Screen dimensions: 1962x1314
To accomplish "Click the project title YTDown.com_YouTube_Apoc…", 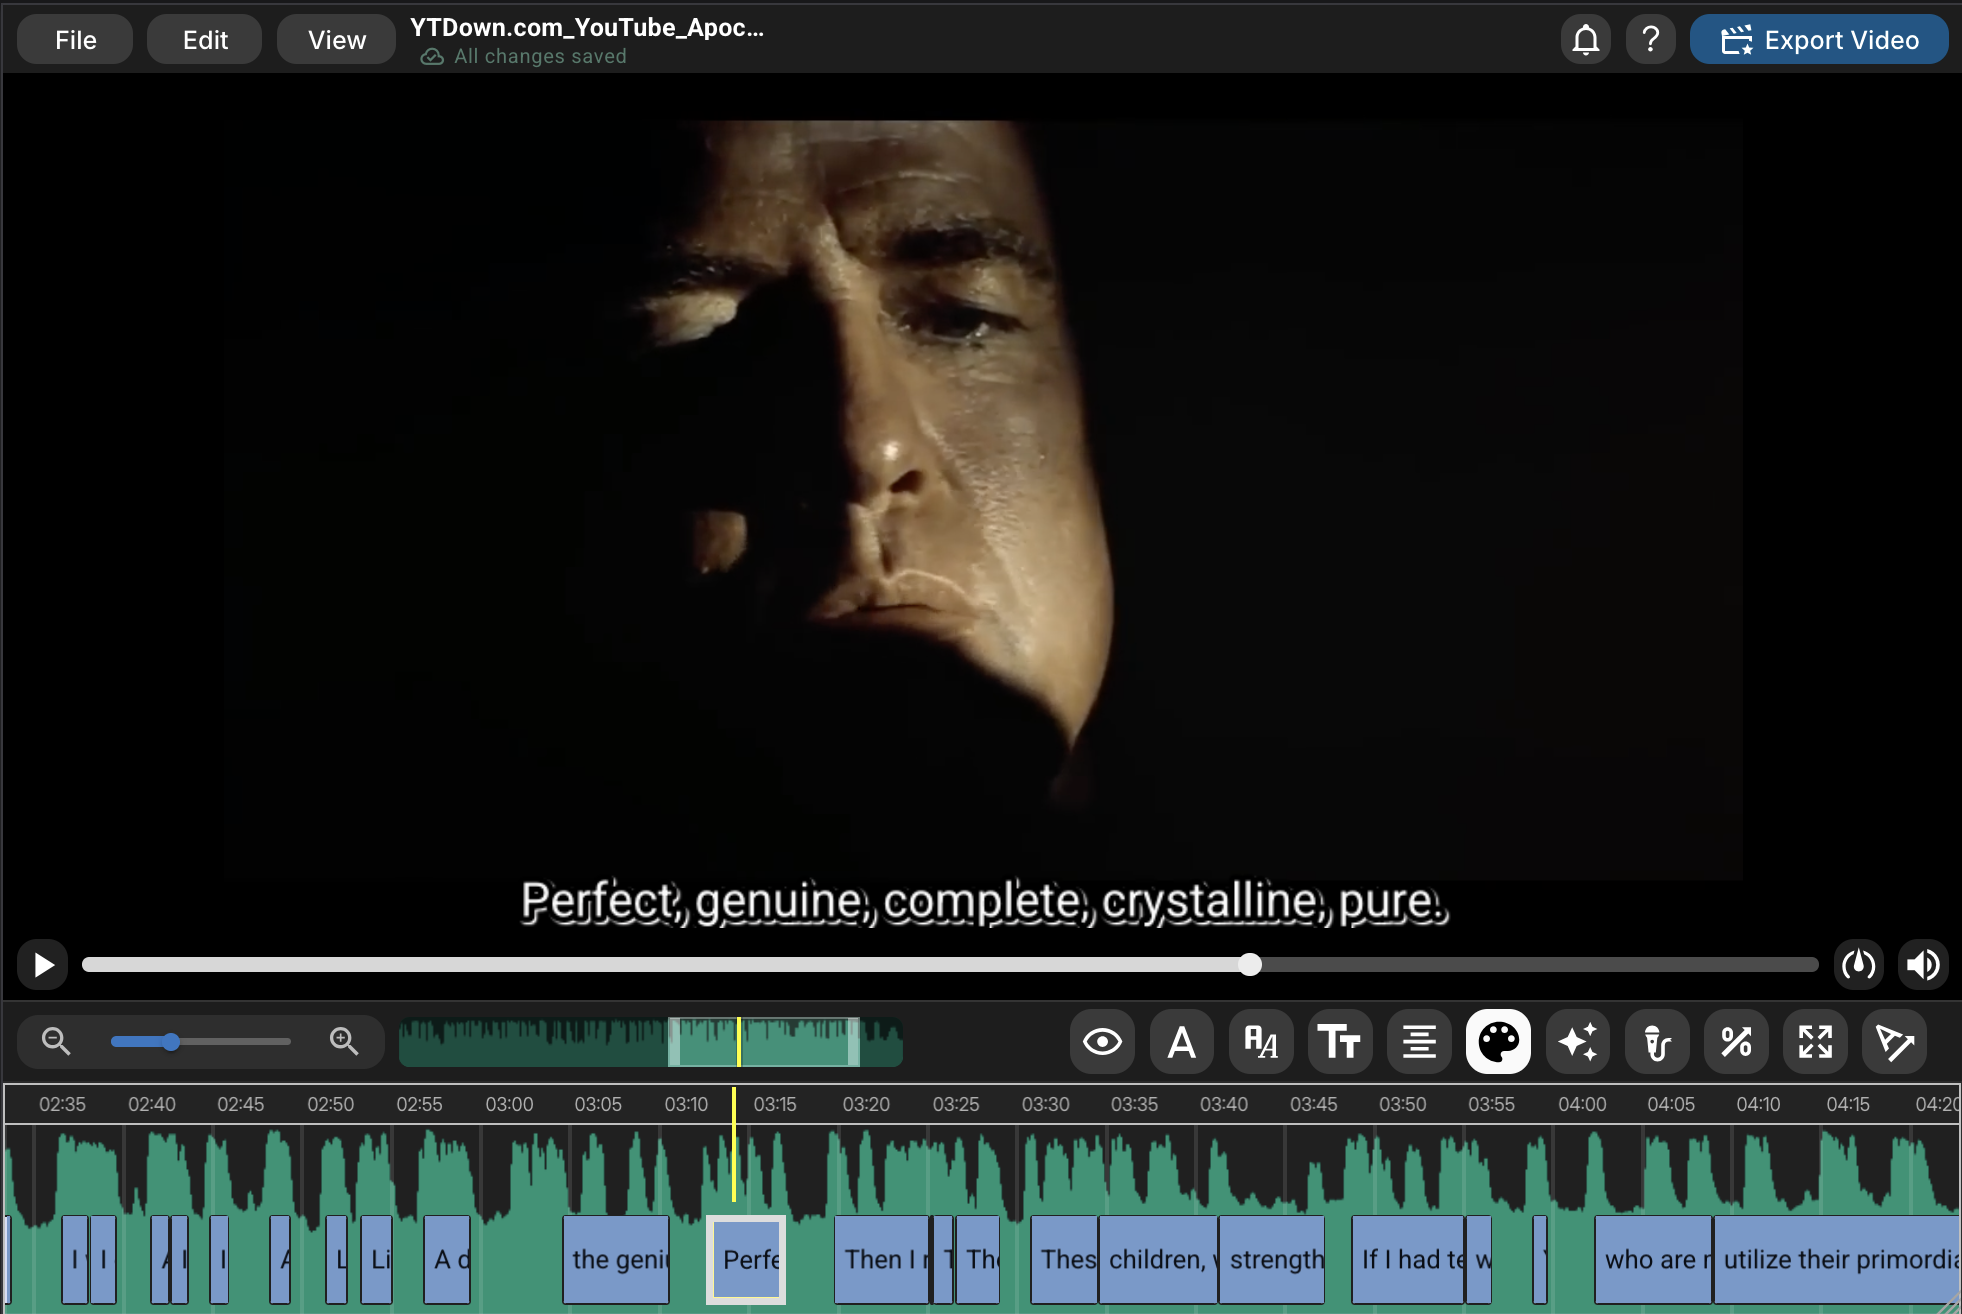I will pyautogui.click(x=587, y=28).
